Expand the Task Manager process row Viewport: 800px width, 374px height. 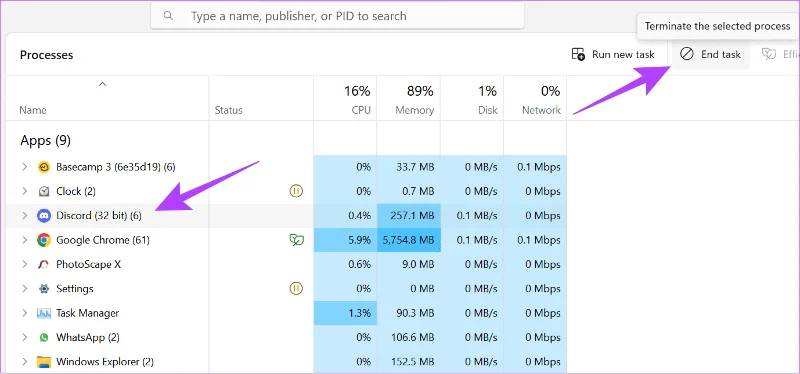pos(24,313)
